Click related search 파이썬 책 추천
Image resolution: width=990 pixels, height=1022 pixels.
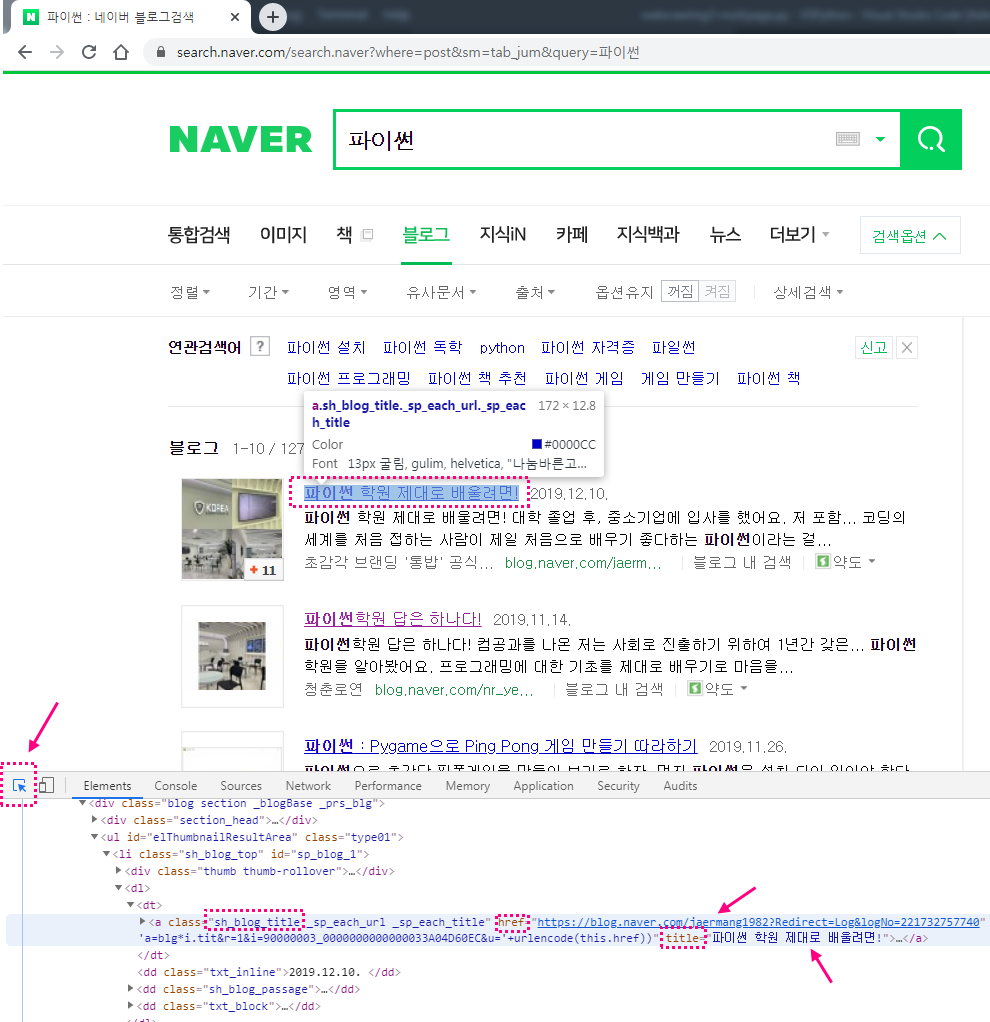(477, 378)
